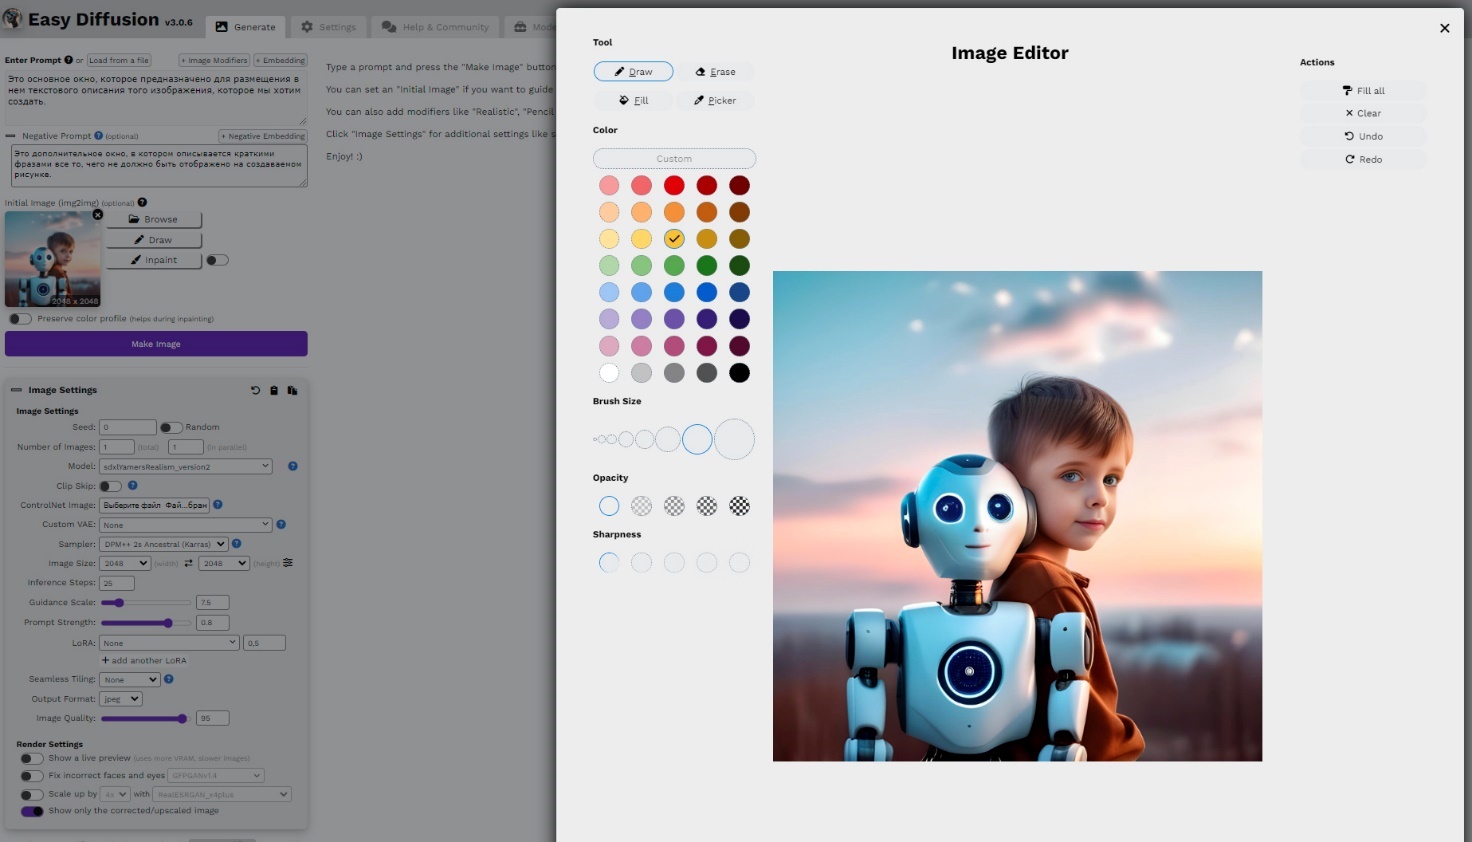Click the Browse button for initial image
The width and height of the screenshot is (1472, 842).
click(154, 220)
